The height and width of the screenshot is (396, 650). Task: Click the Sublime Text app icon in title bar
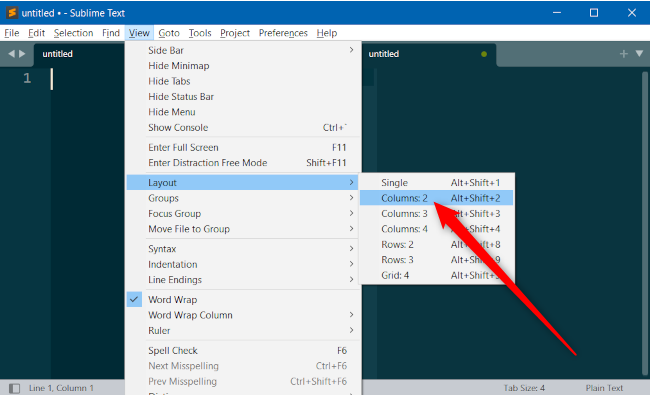[12, 13]
